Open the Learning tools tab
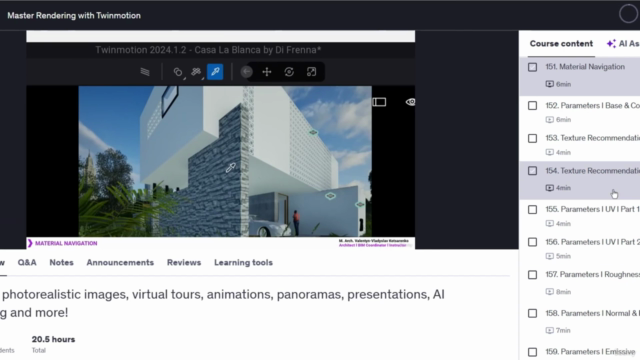The width and height of the screenshot is (640, 360). 243,262
